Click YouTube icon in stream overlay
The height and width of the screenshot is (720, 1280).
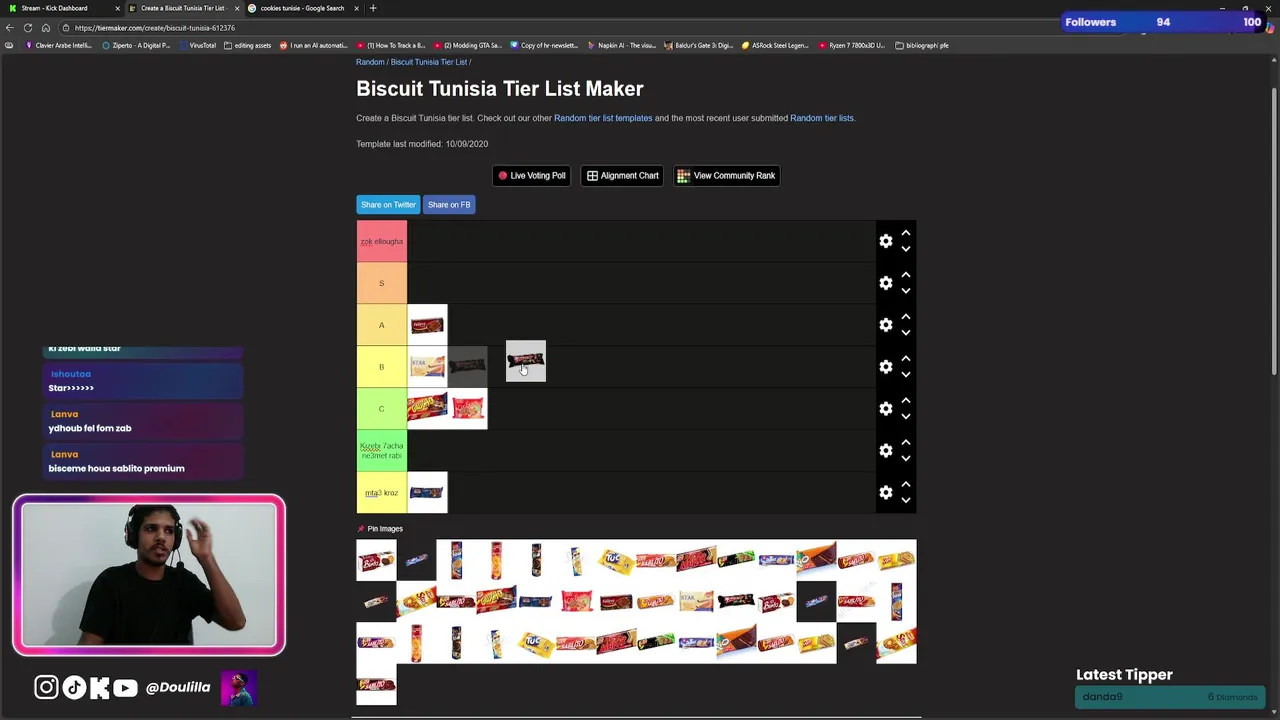point(125,687)
